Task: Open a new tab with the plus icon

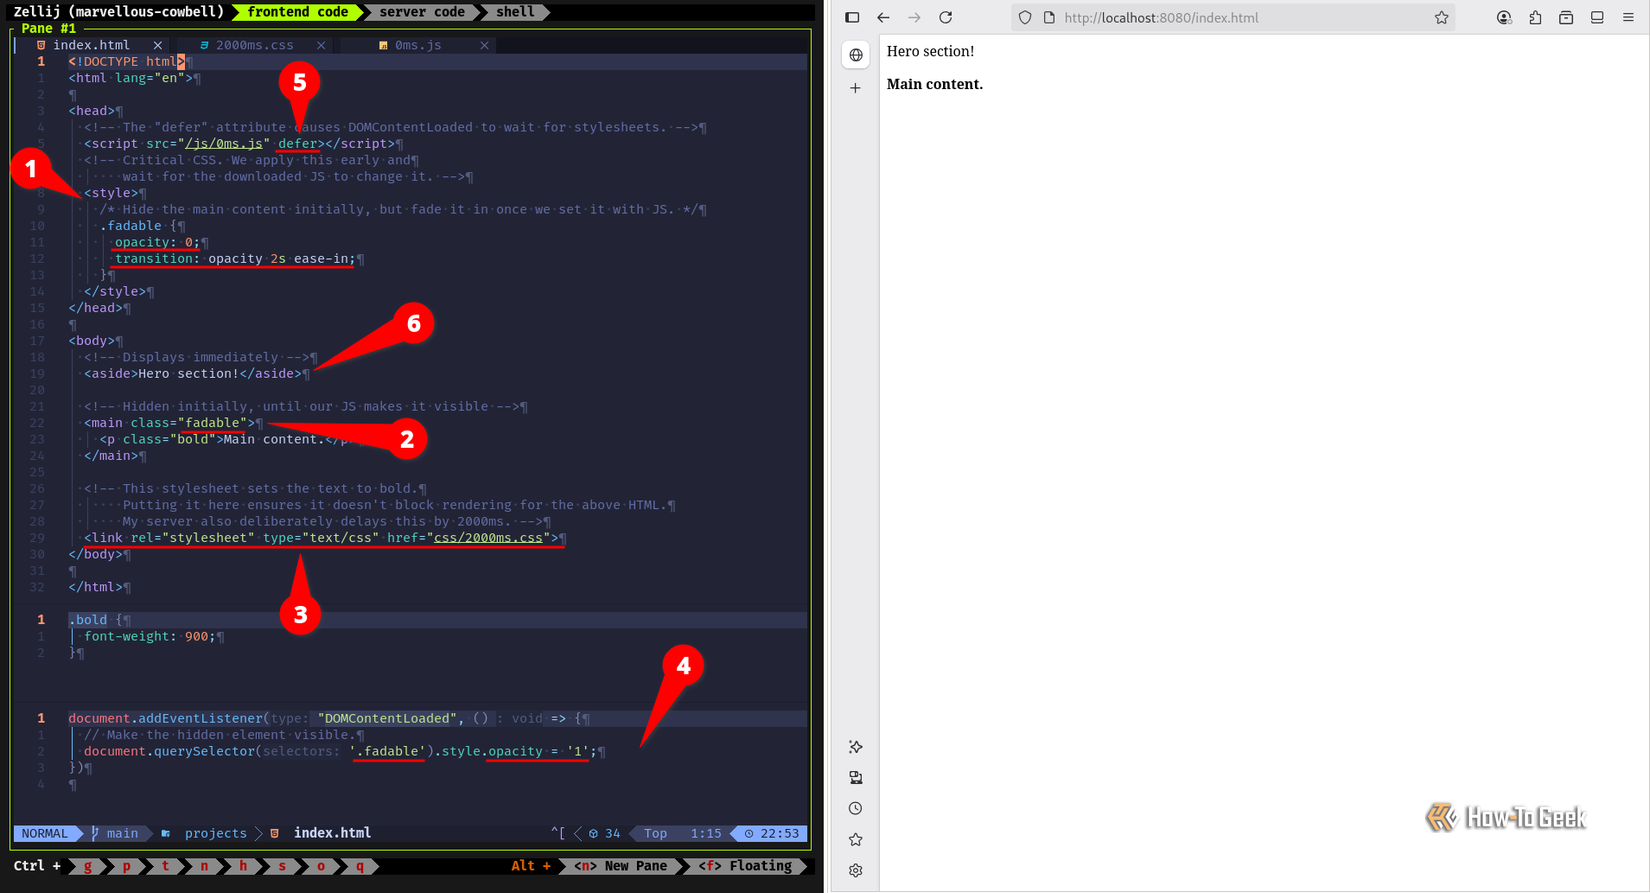Action: click(855, 88)
